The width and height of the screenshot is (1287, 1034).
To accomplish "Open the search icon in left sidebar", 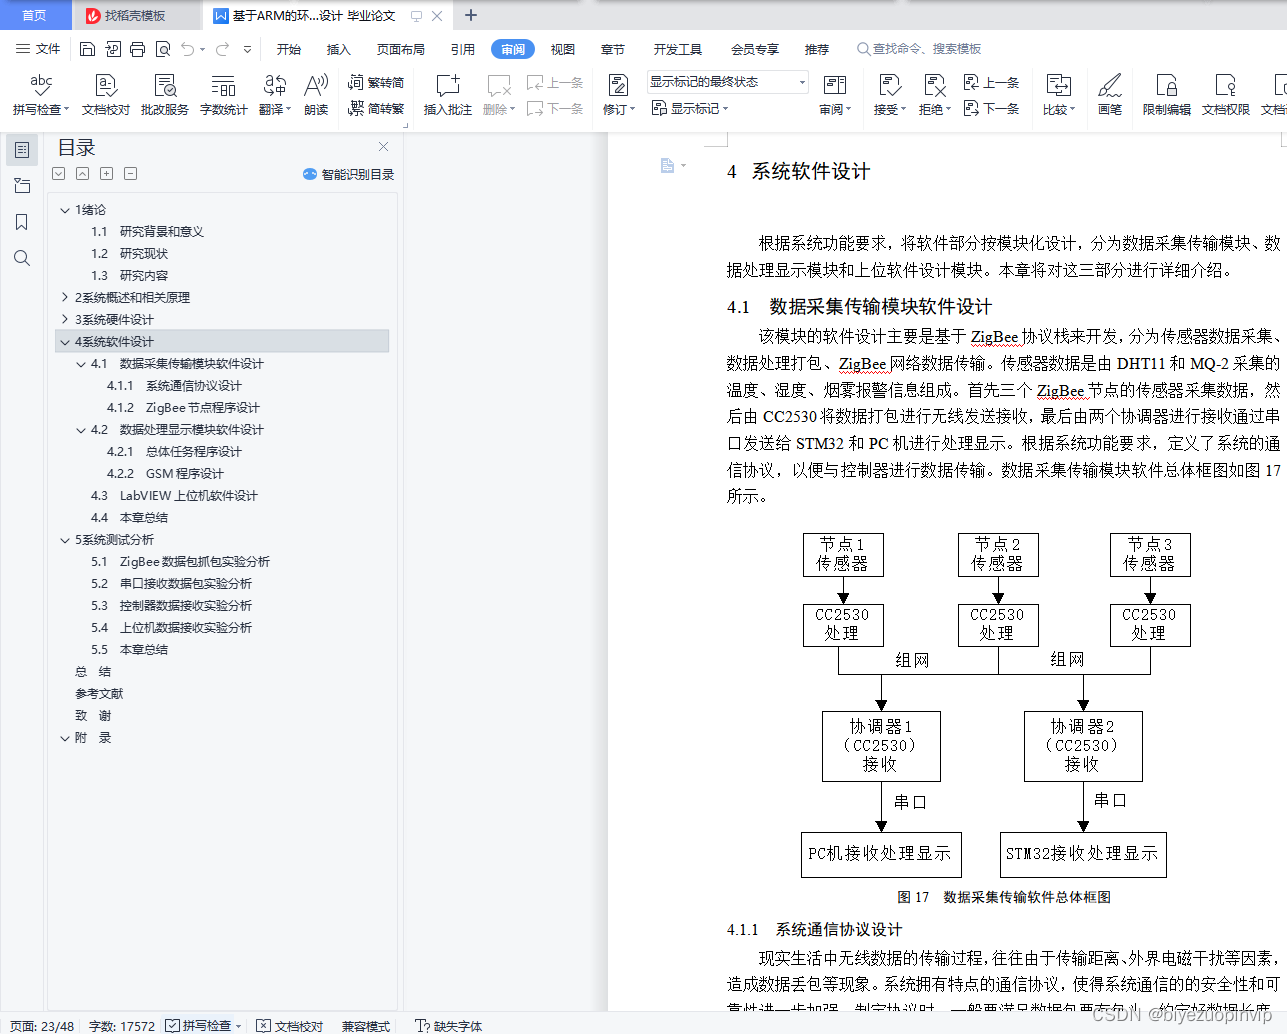I will point(22,258).
